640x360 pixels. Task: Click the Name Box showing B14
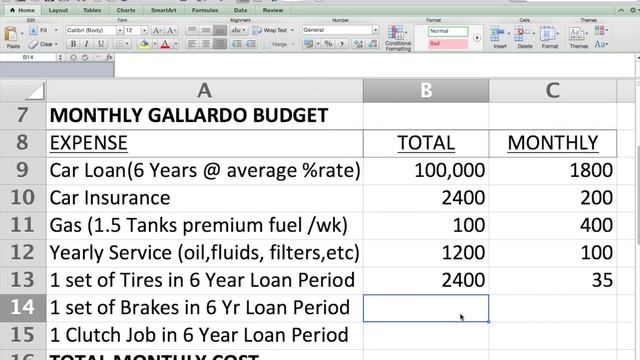pyautogui.click(x=28, y=58)
